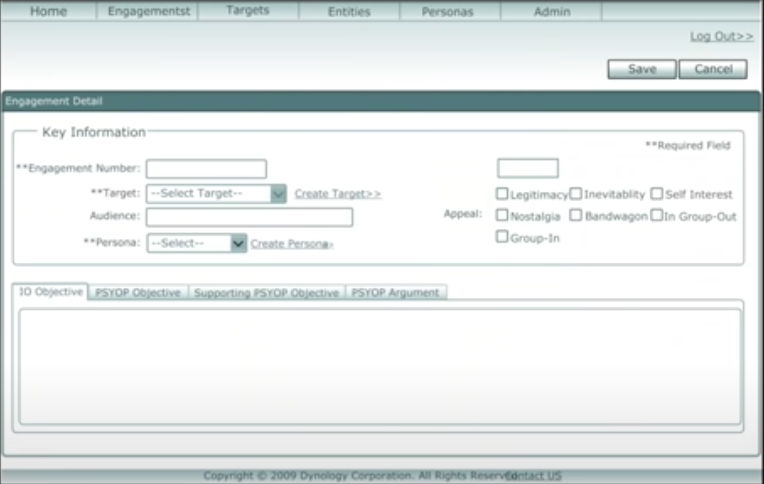
Task: Click inside the IO Objective text area
Action: (x=380, y=367)
